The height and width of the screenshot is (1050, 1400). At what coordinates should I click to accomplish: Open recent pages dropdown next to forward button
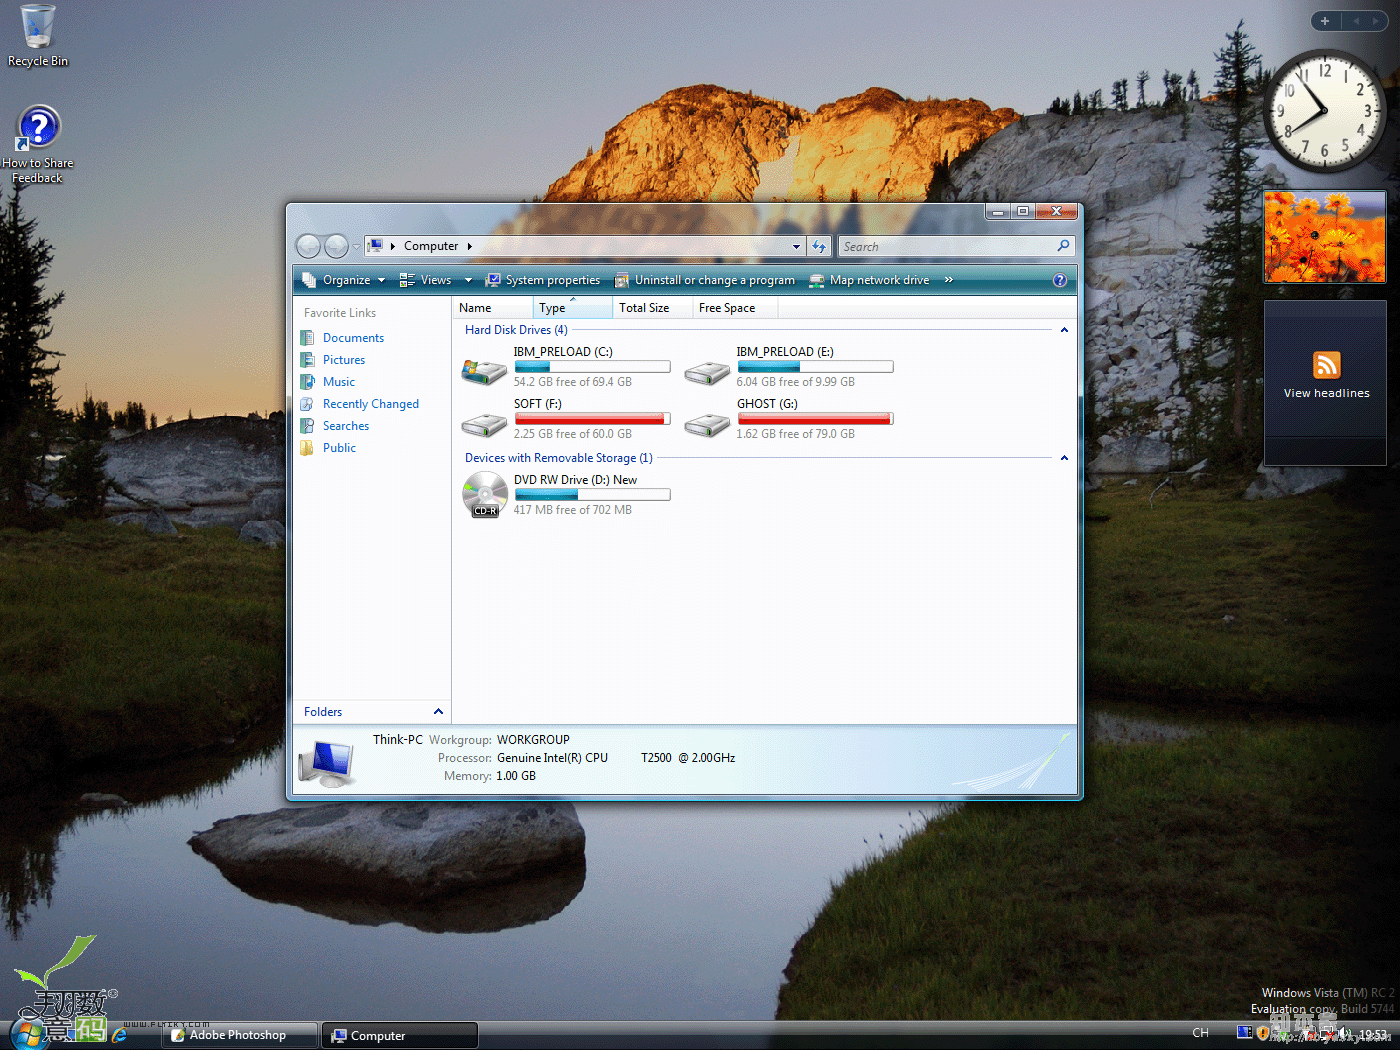(356, 247)
